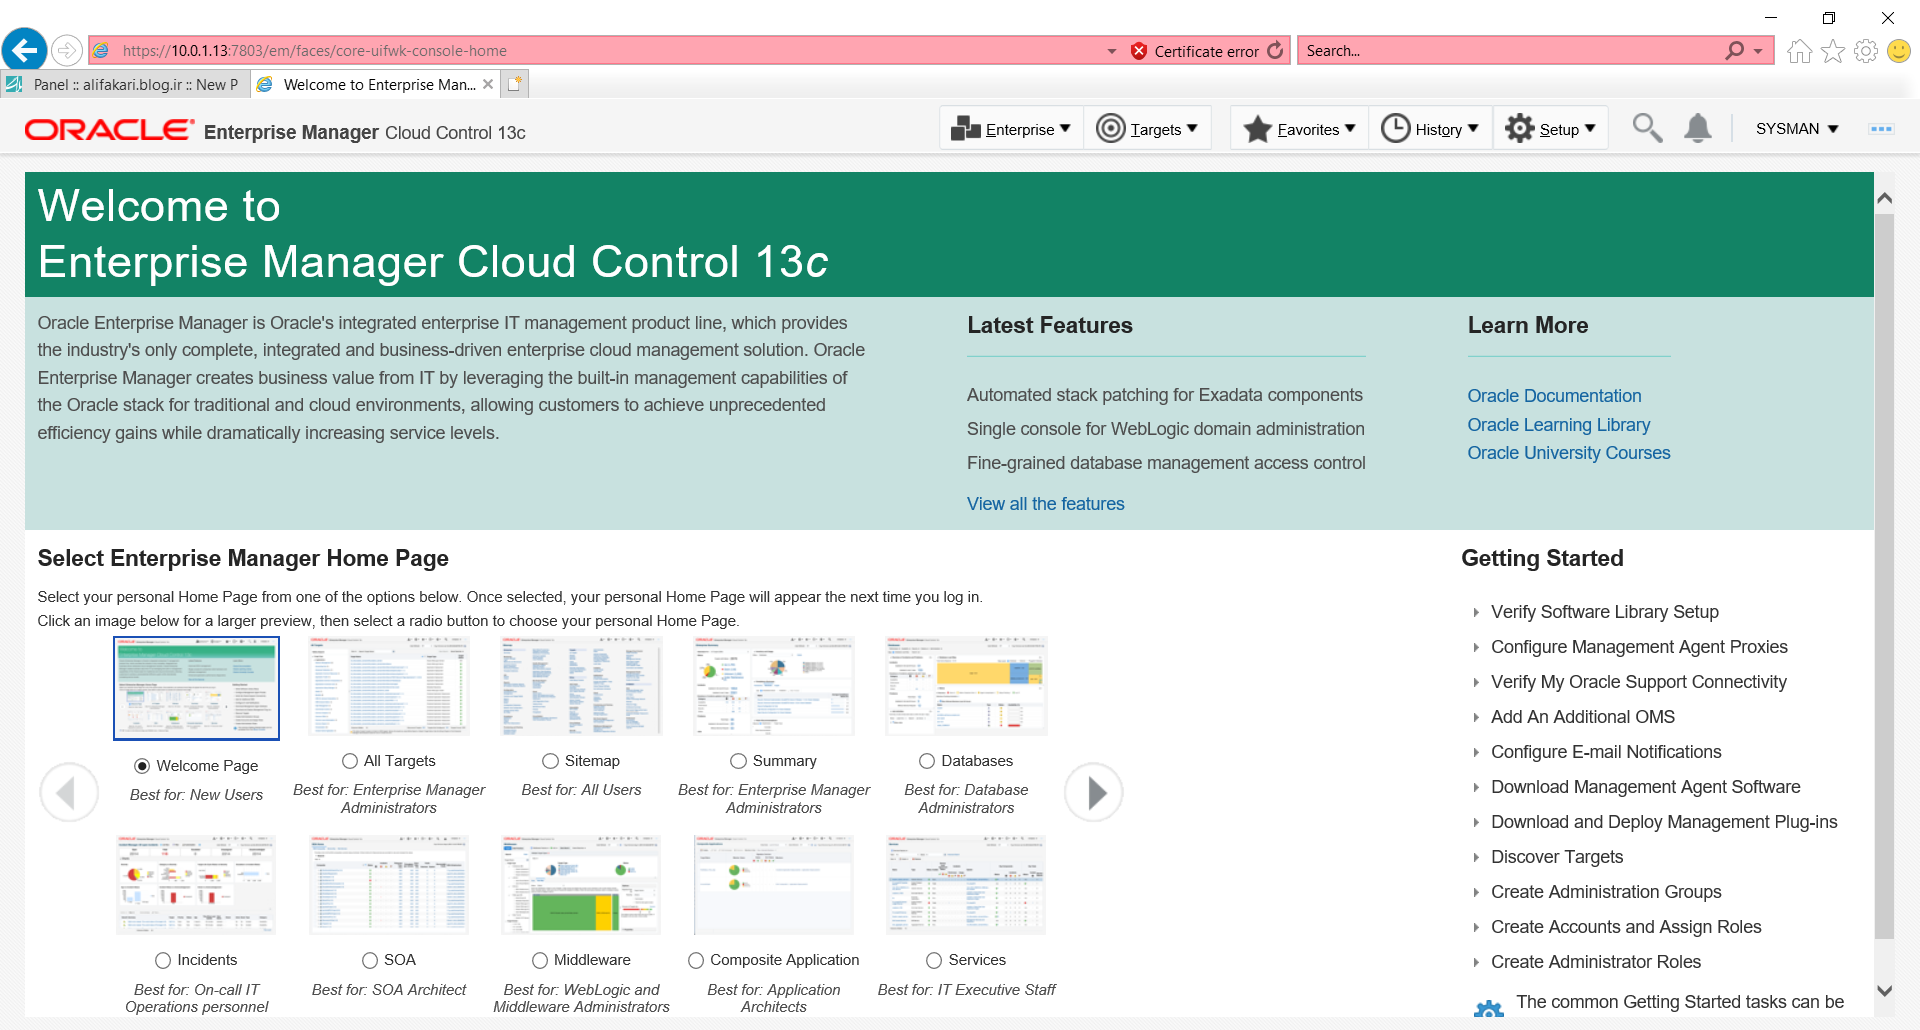Click the smiley feedback icon
This screenshot has height=1030, width=1920.
[1898, 51]
